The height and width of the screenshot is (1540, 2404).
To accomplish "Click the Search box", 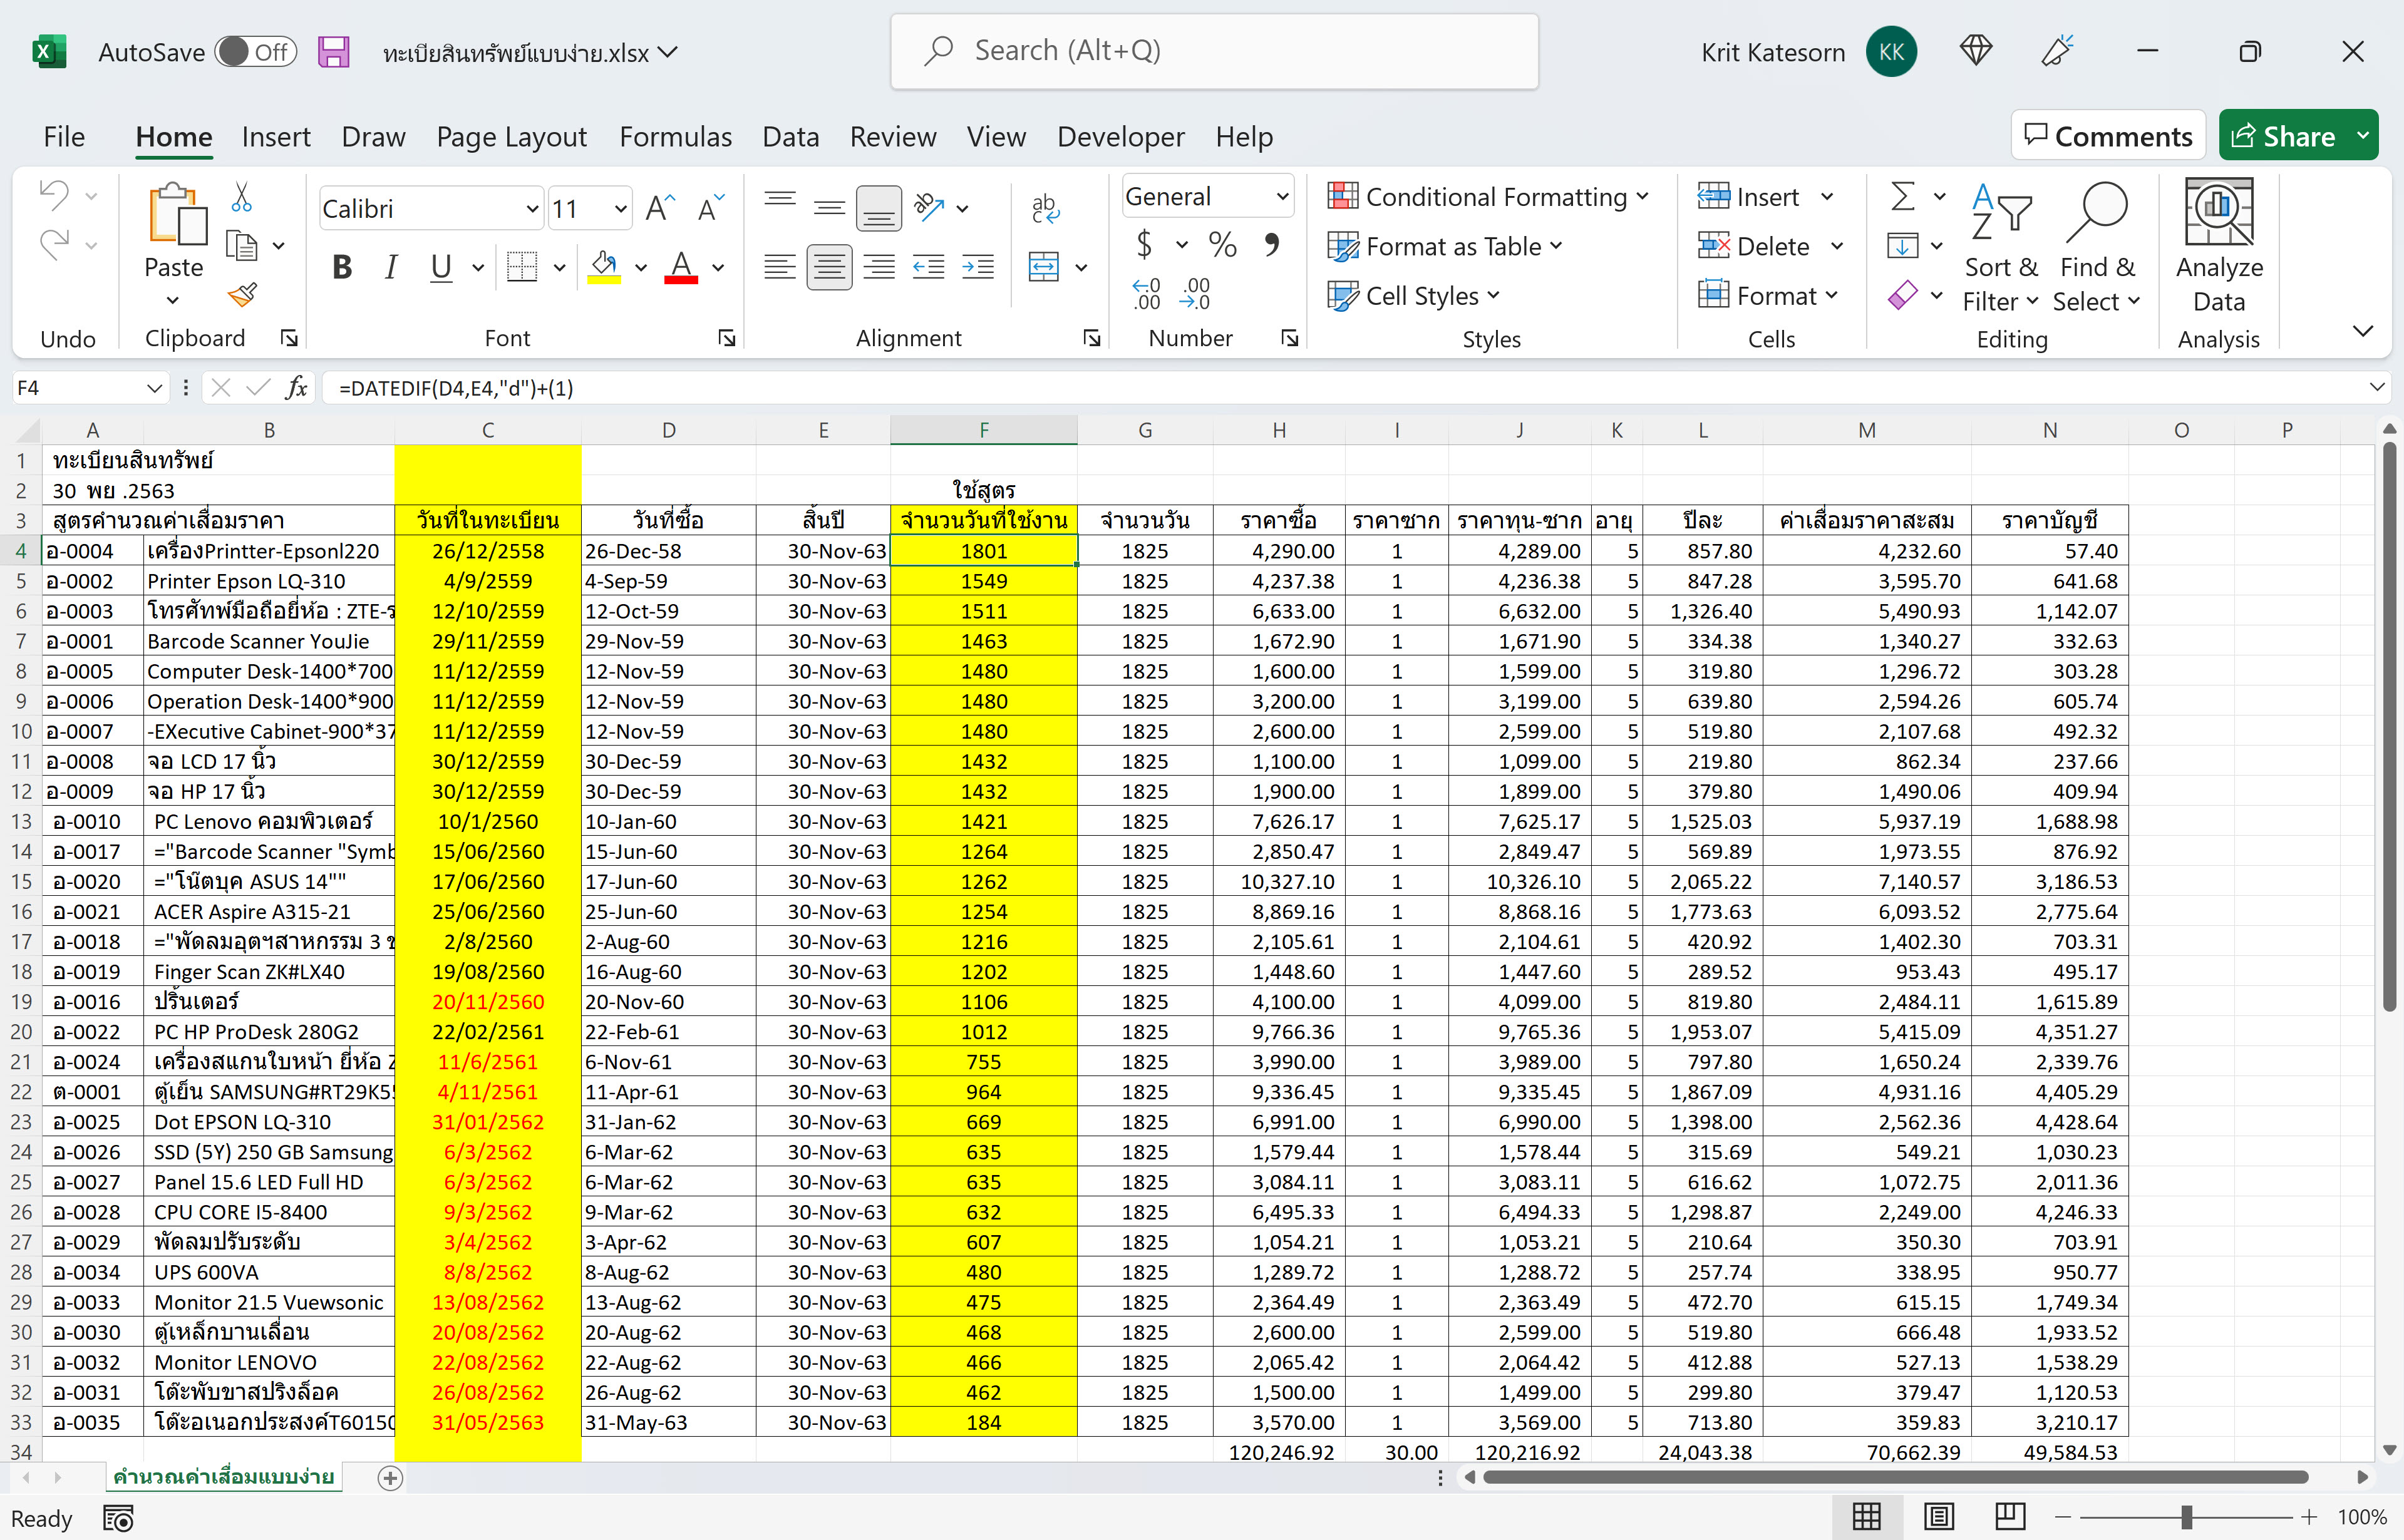I will [x=1215, y=52].
